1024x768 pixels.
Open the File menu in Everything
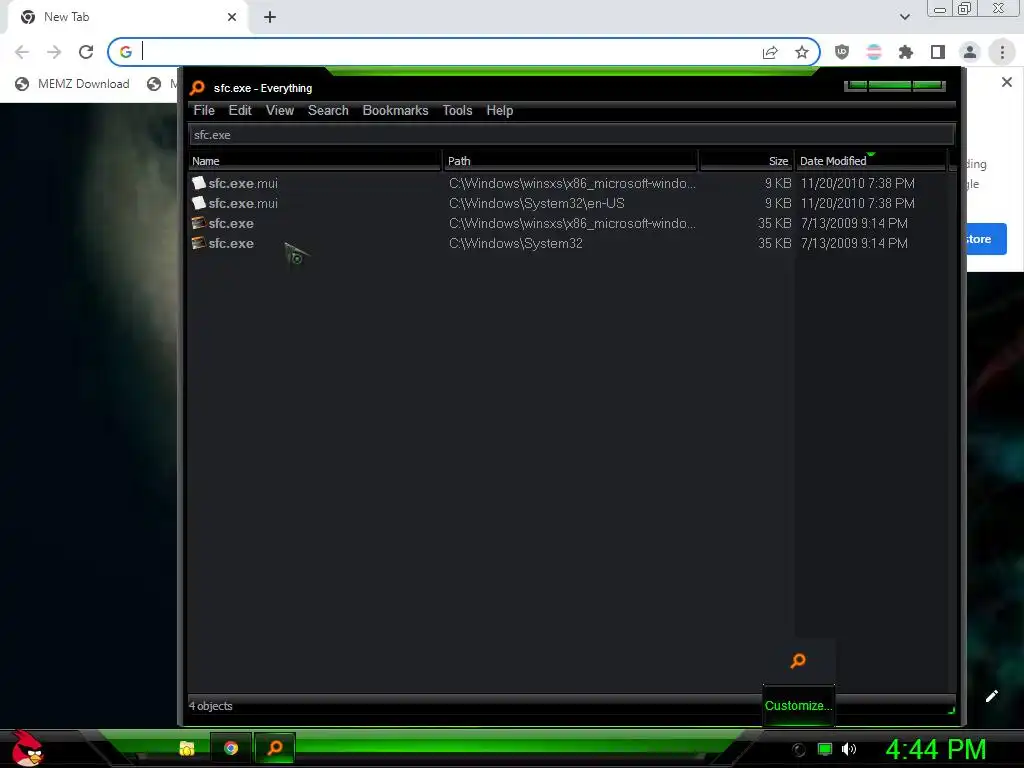click(204, 110)
